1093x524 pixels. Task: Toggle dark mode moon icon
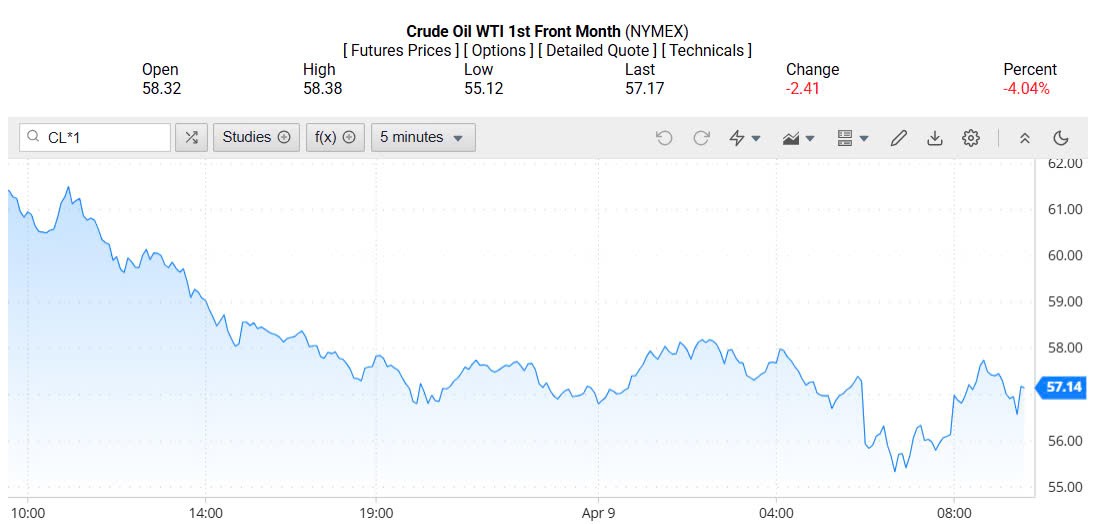(x=1061, y=138)
